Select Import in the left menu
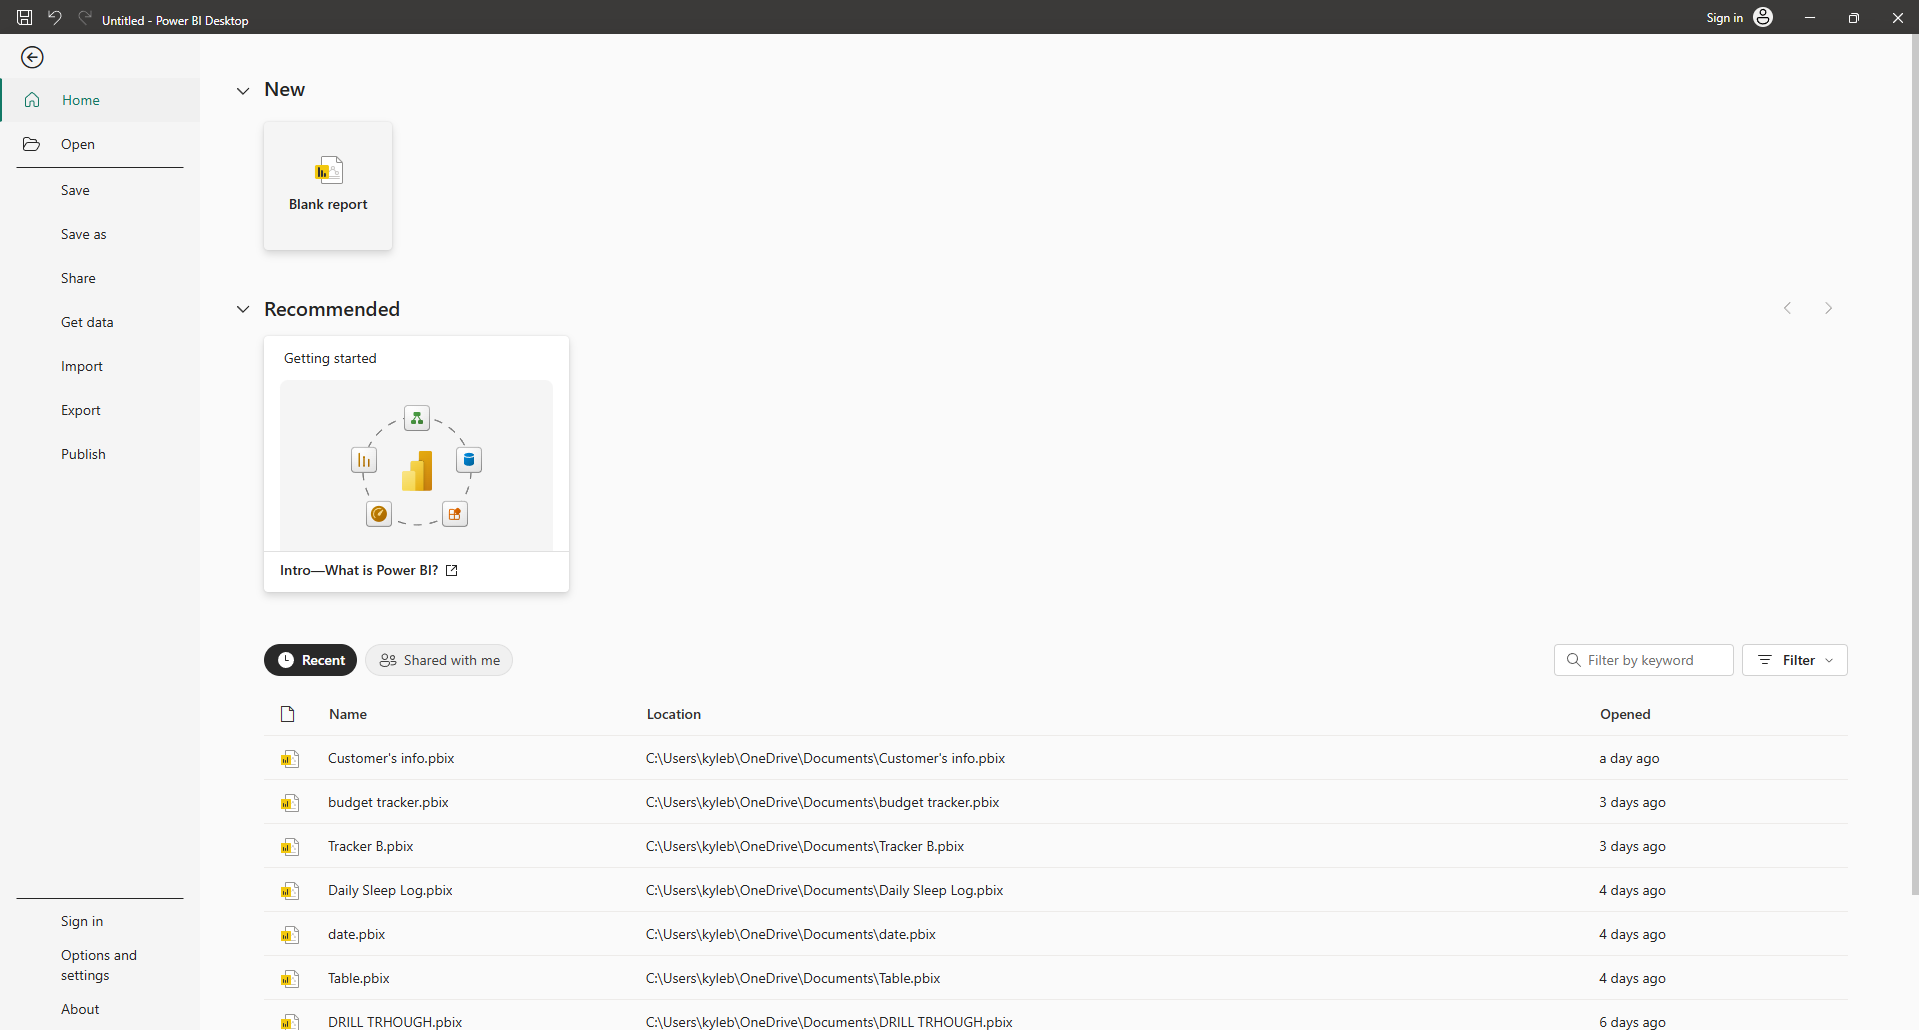The image size is (1919, 1030). click(x=82, y=366)
